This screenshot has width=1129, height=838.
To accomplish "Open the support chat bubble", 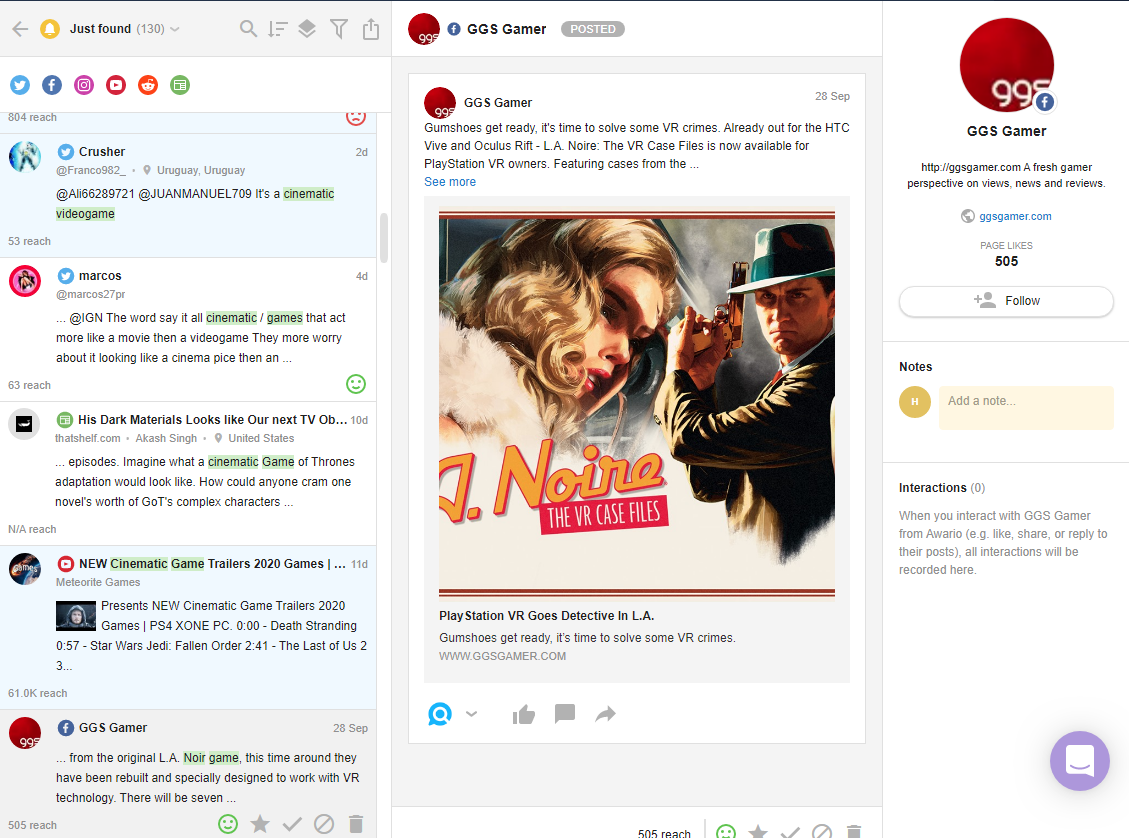I will click(1079, 761).
